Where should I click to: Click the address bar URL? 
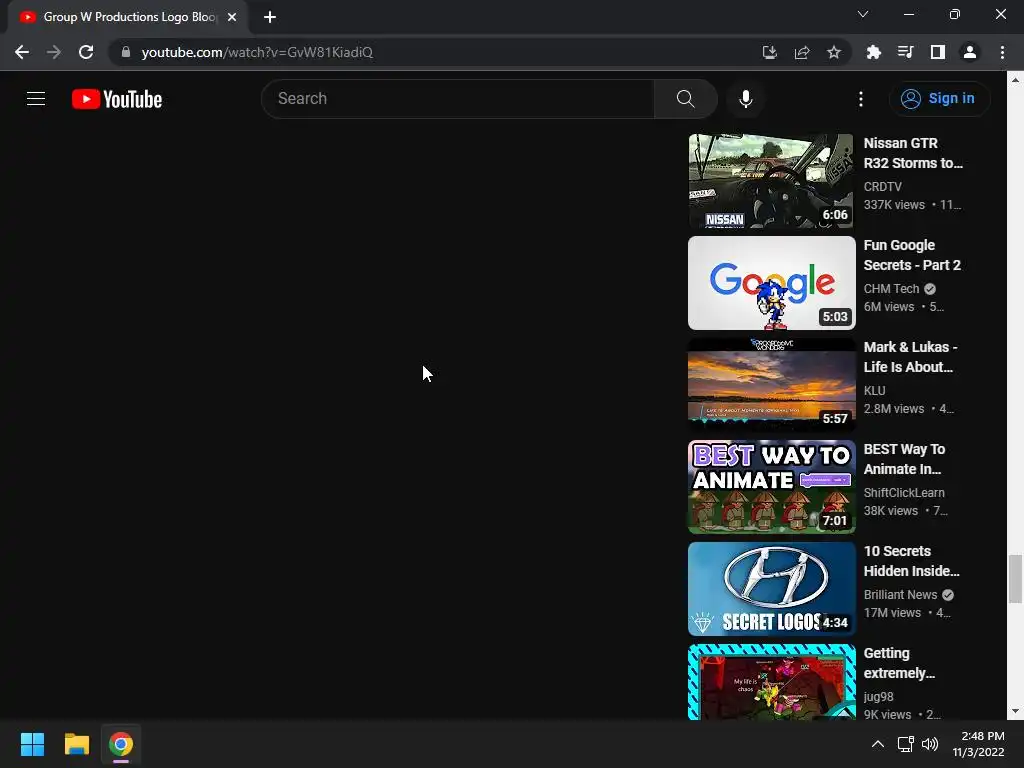(x=257, y=52)
